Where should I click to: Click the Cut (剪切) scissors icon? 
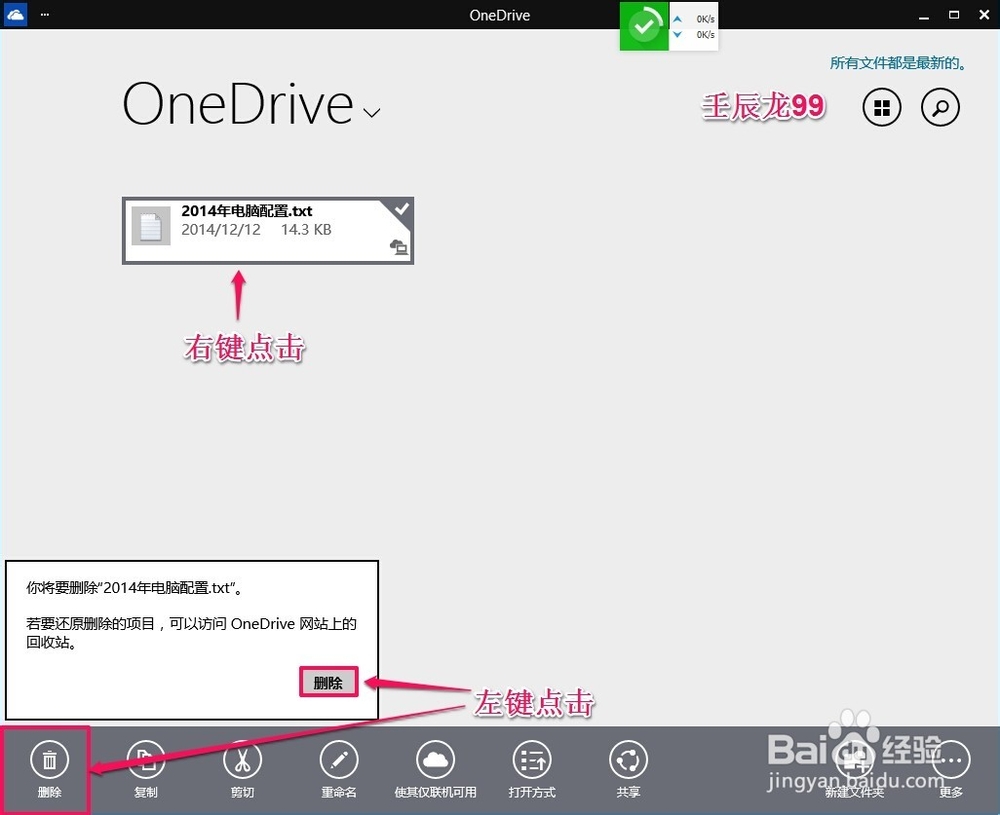pos(242,760)
